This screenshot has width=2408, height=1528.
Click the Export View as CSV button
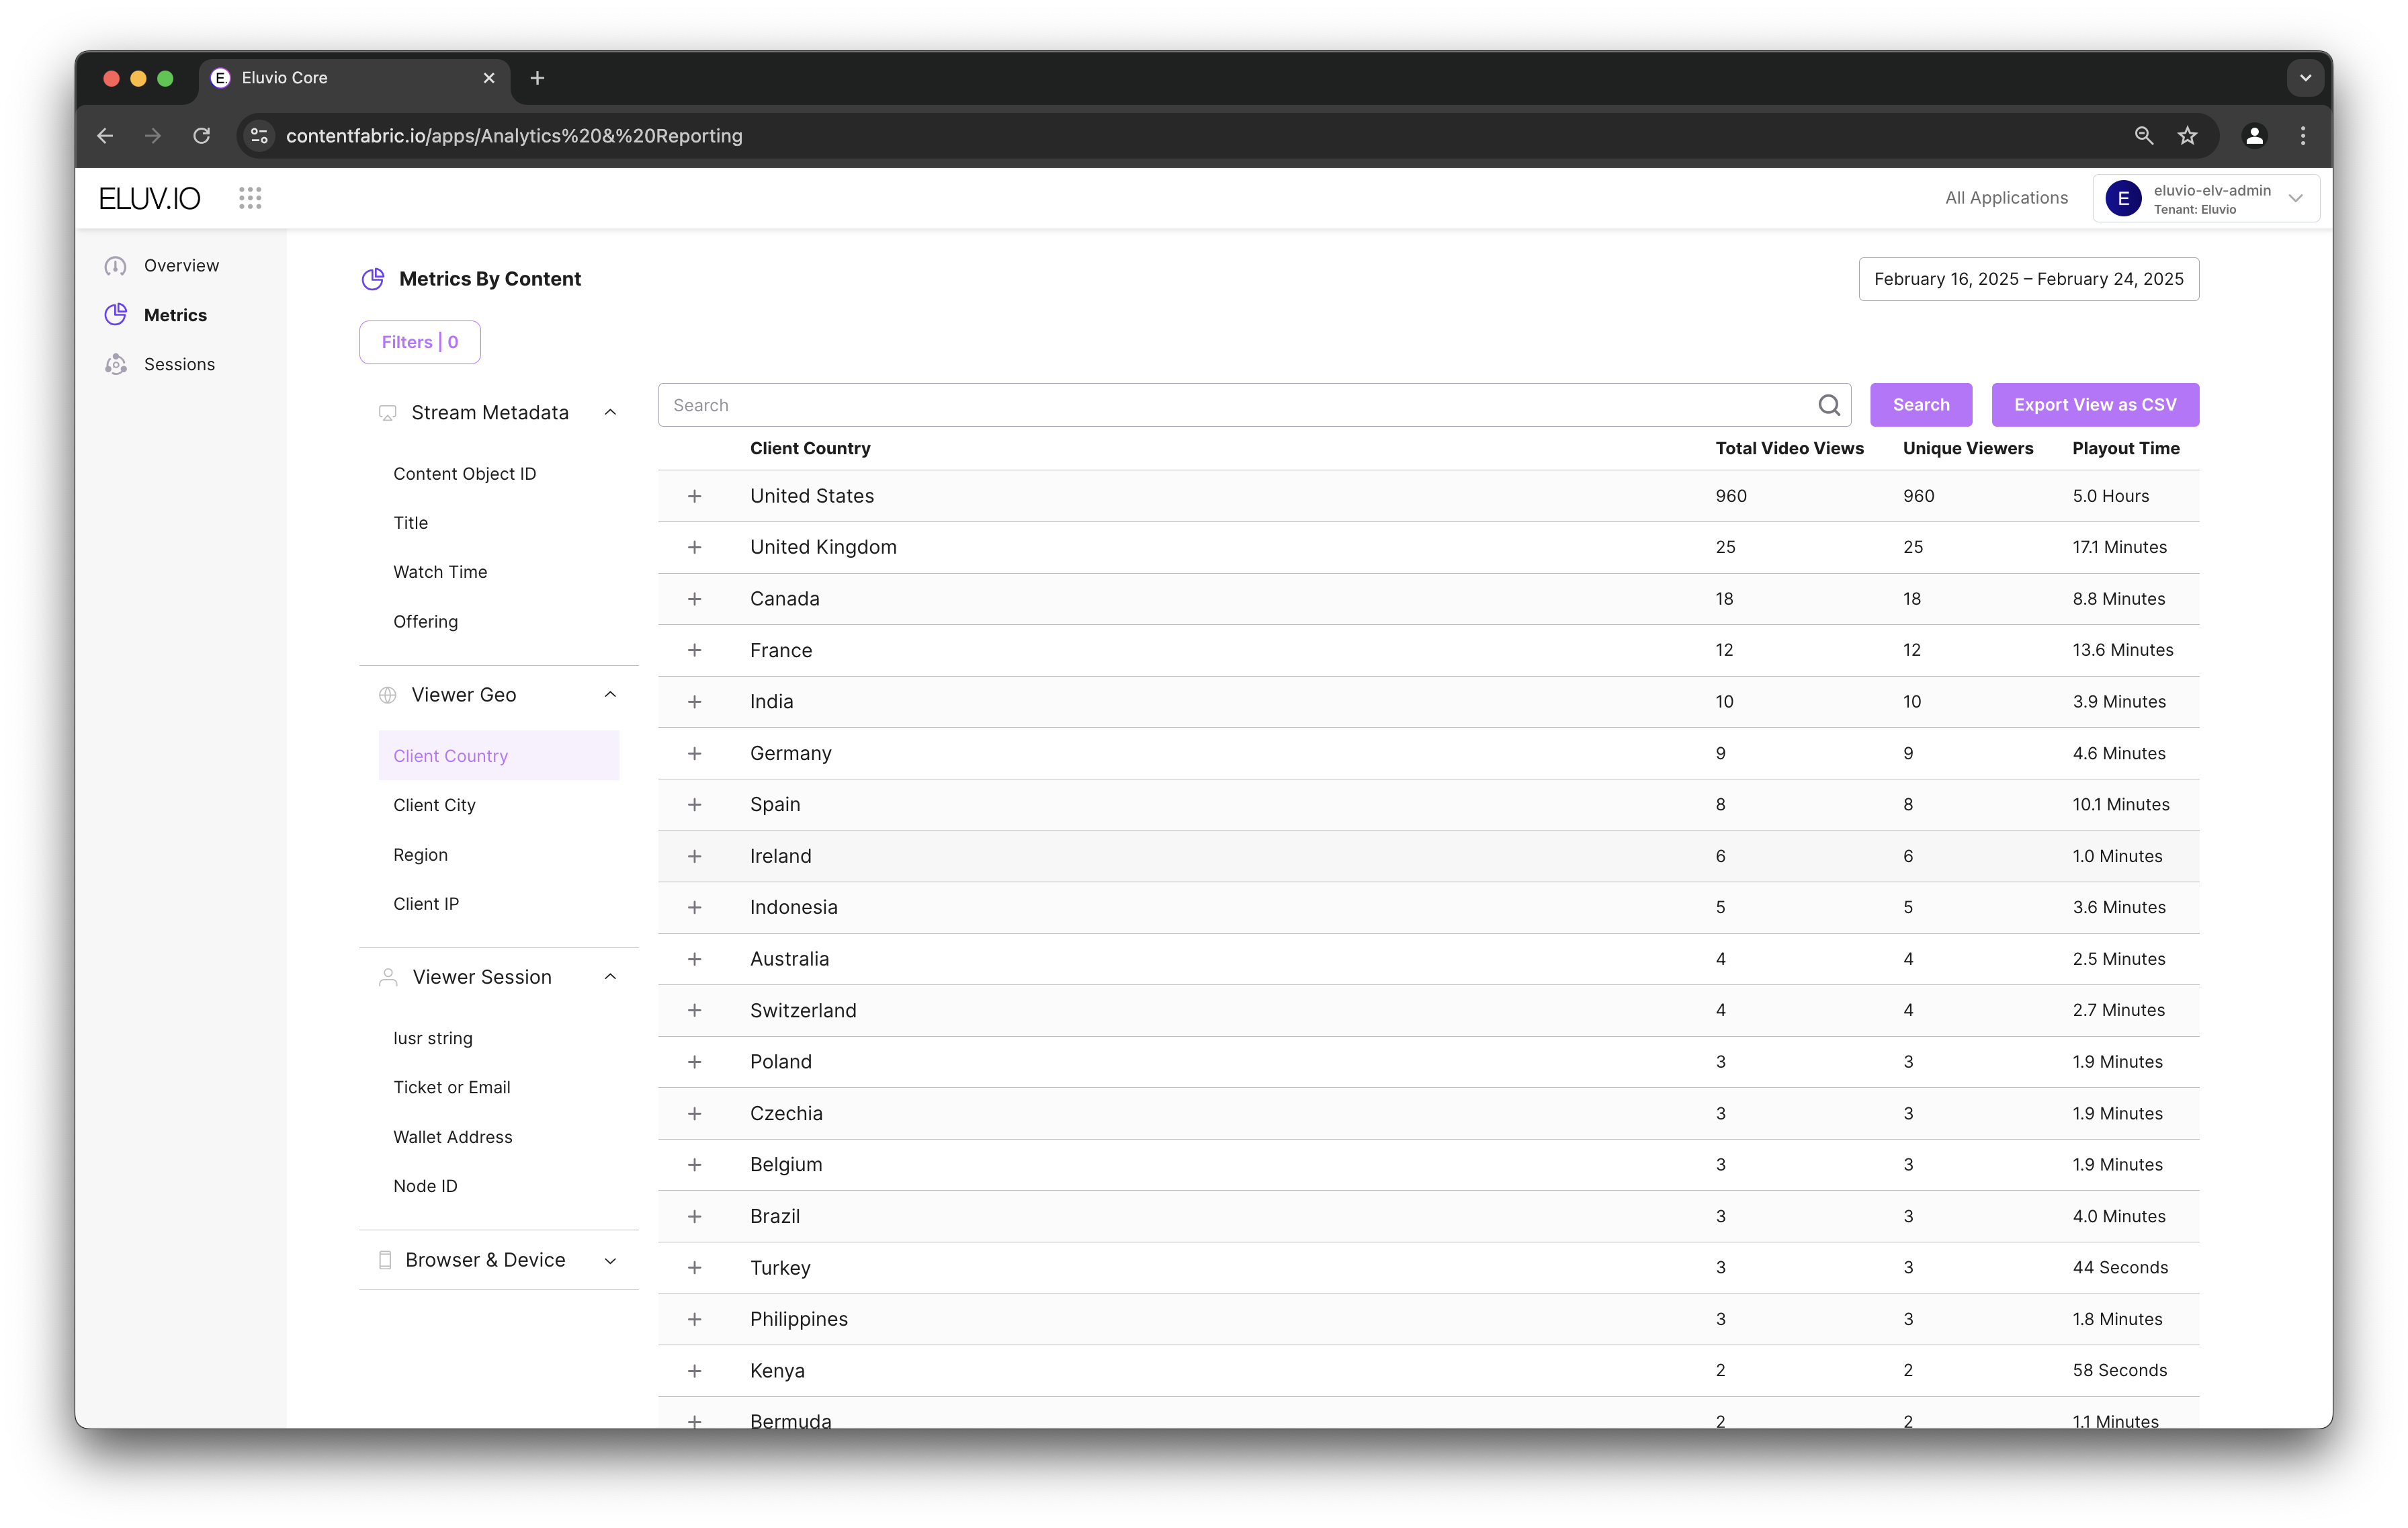(2094, 405)
